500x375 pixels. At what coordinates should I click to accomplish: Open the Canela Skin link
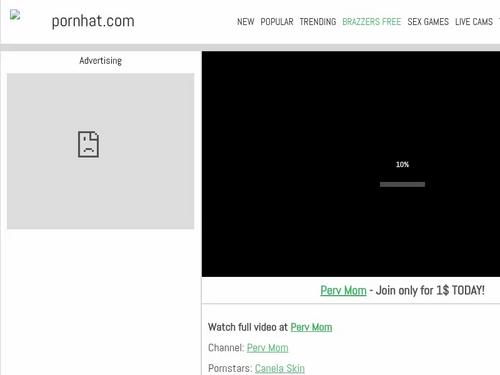tap(280, 368)
